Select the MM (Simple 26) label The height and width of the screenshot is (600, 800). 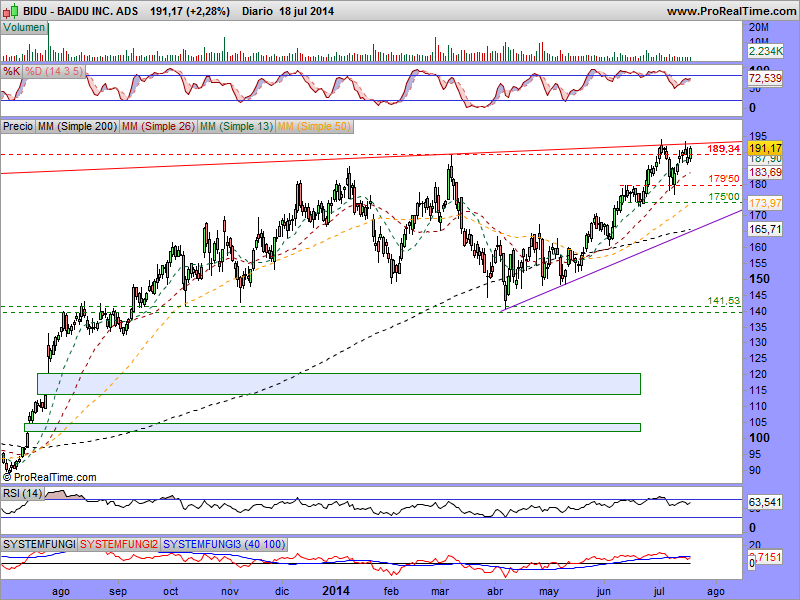(158, 126)
